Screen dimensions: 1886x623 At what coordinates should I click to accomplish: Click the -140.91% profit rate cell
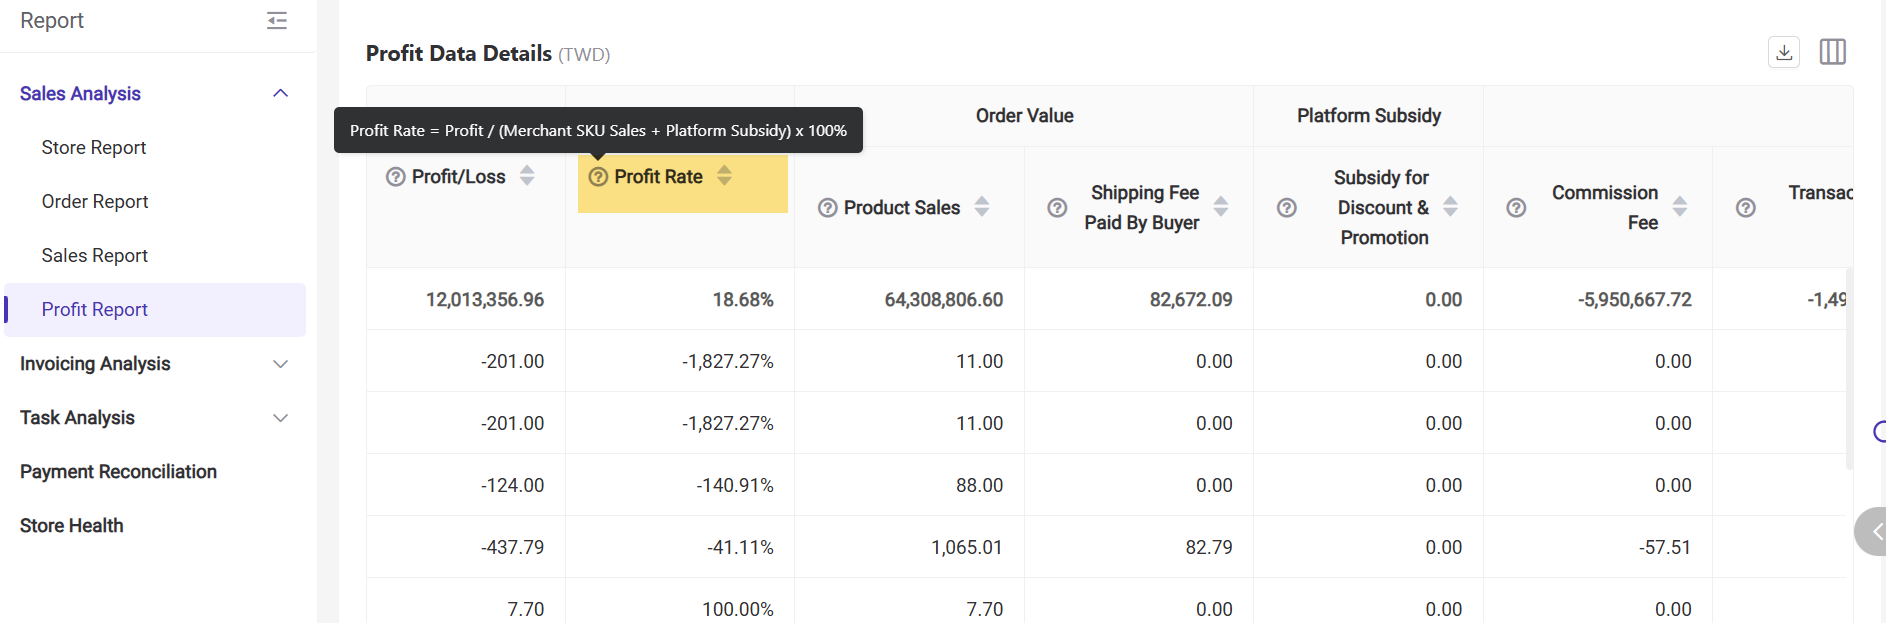click(735, 486)
